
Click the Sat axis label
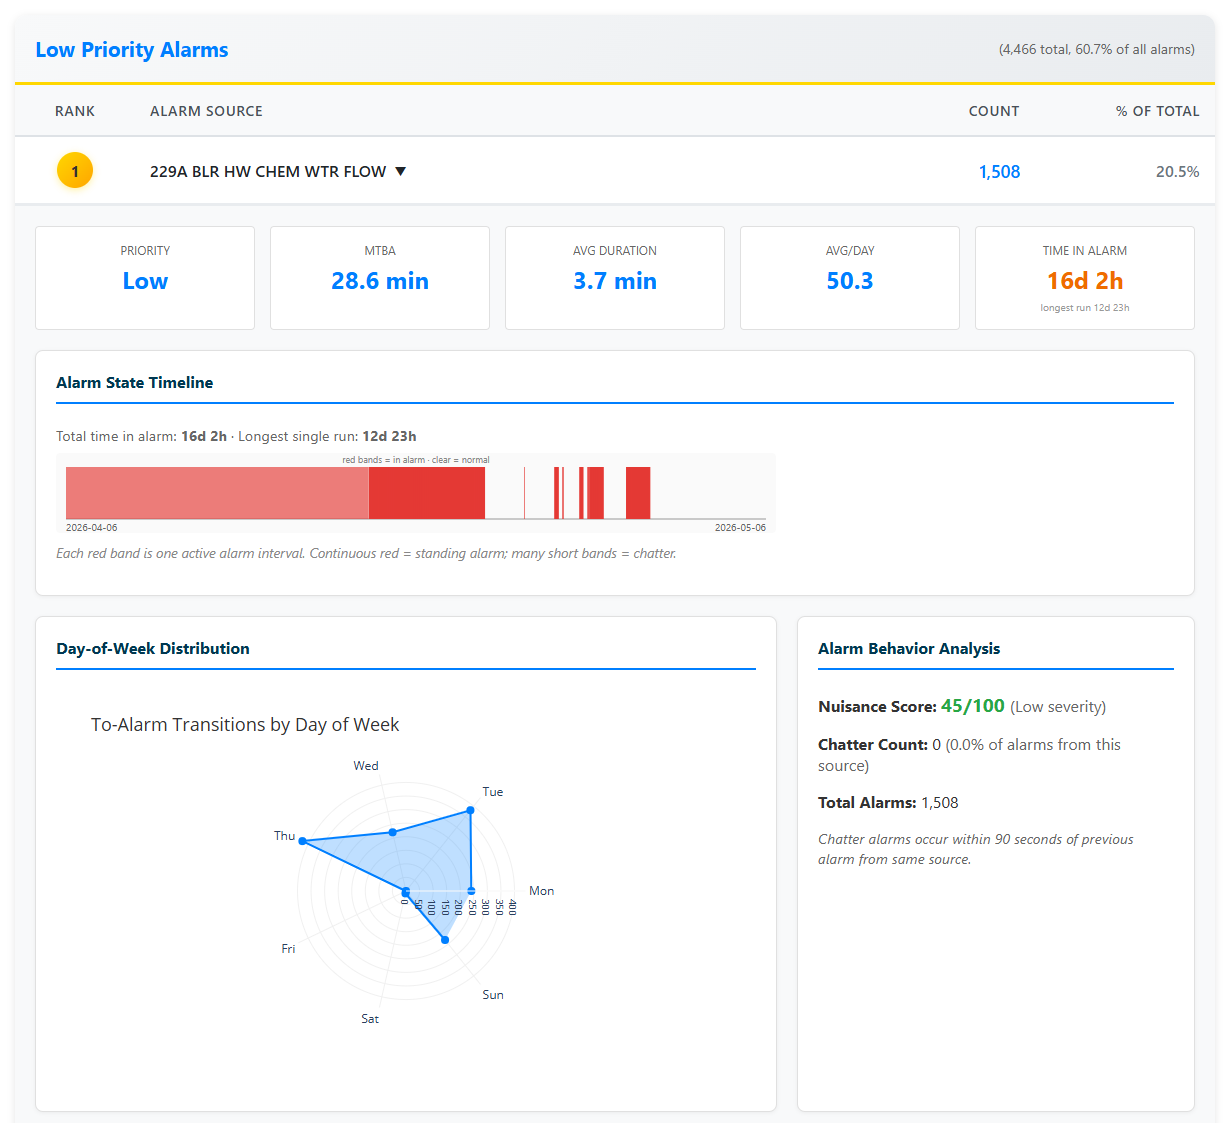(x=370, y=1019)
